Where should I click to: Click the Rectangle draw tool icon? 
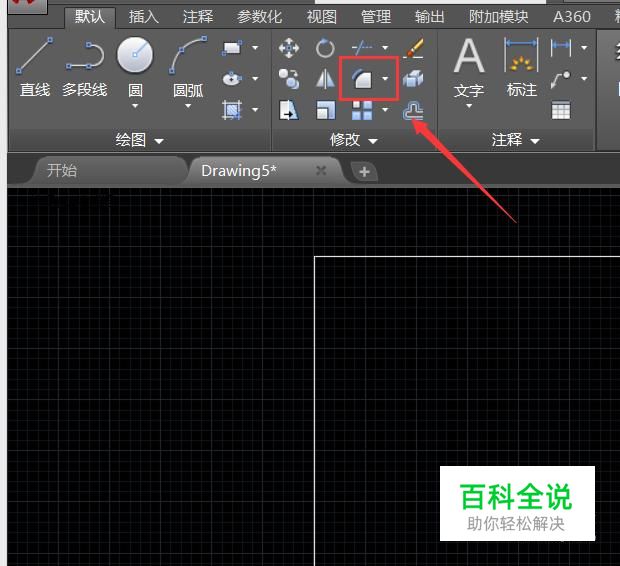tap(232, 48)
